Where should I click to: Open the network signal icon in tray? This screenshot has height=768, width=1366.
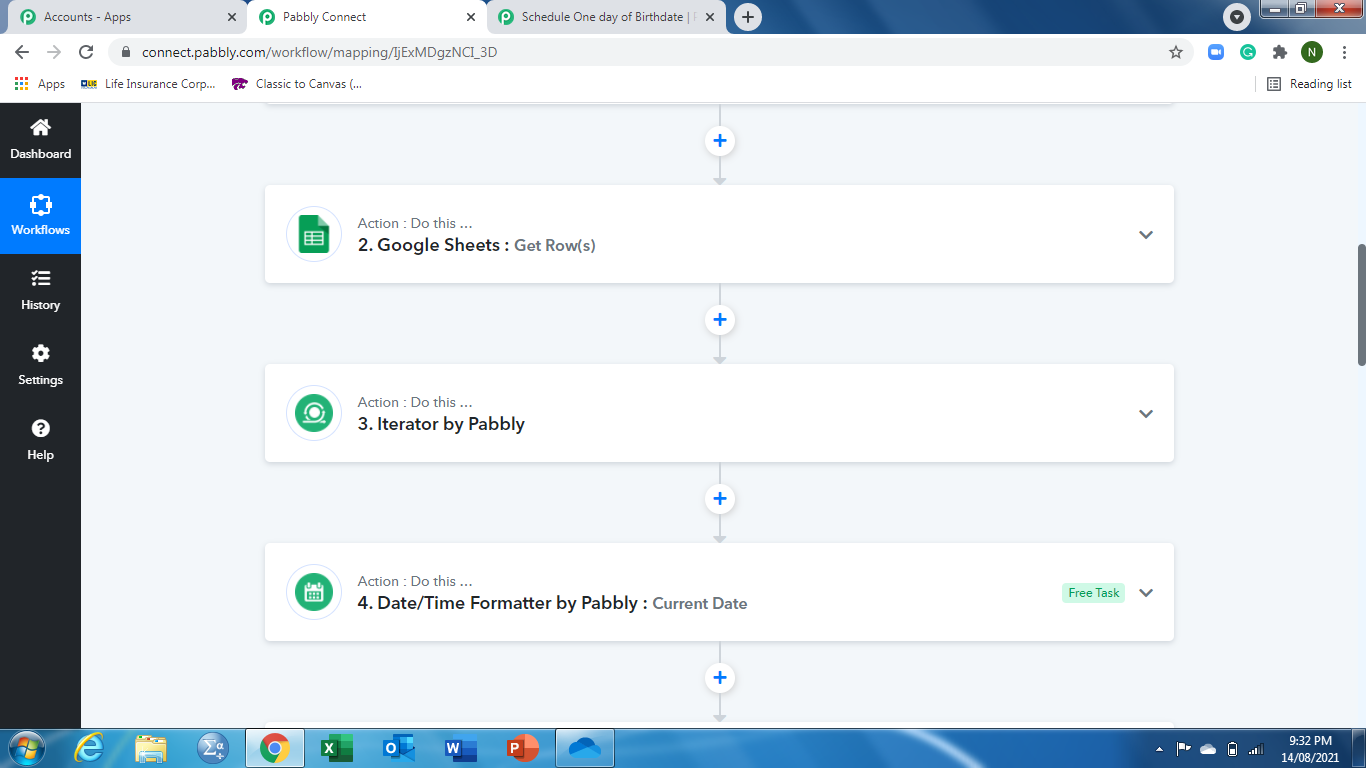[x=1256, y=749]
